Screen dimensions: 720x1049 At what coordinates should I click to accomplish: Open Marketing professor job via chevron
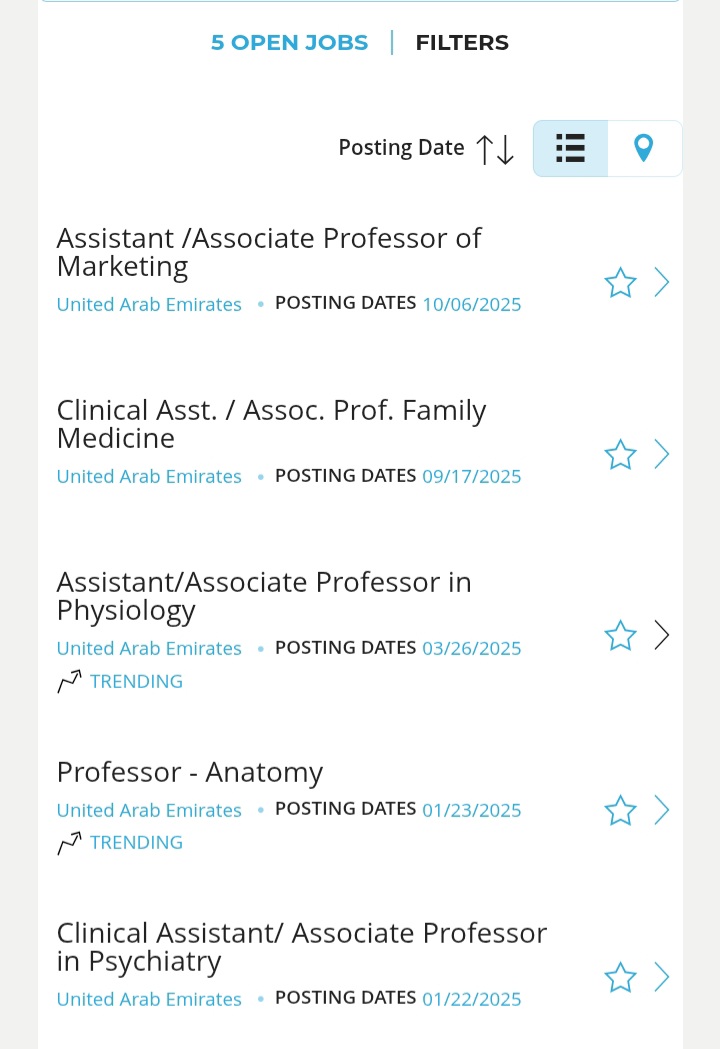pyautogui.click(x=661, y=282)
